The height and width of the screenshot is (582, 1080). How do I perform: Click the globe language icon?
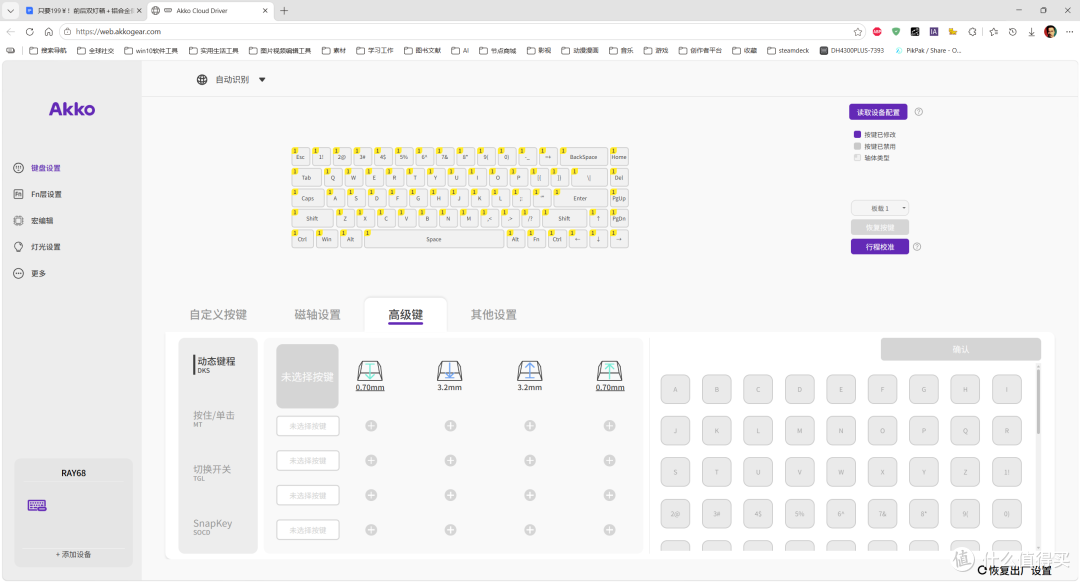[x=202, y=80]
